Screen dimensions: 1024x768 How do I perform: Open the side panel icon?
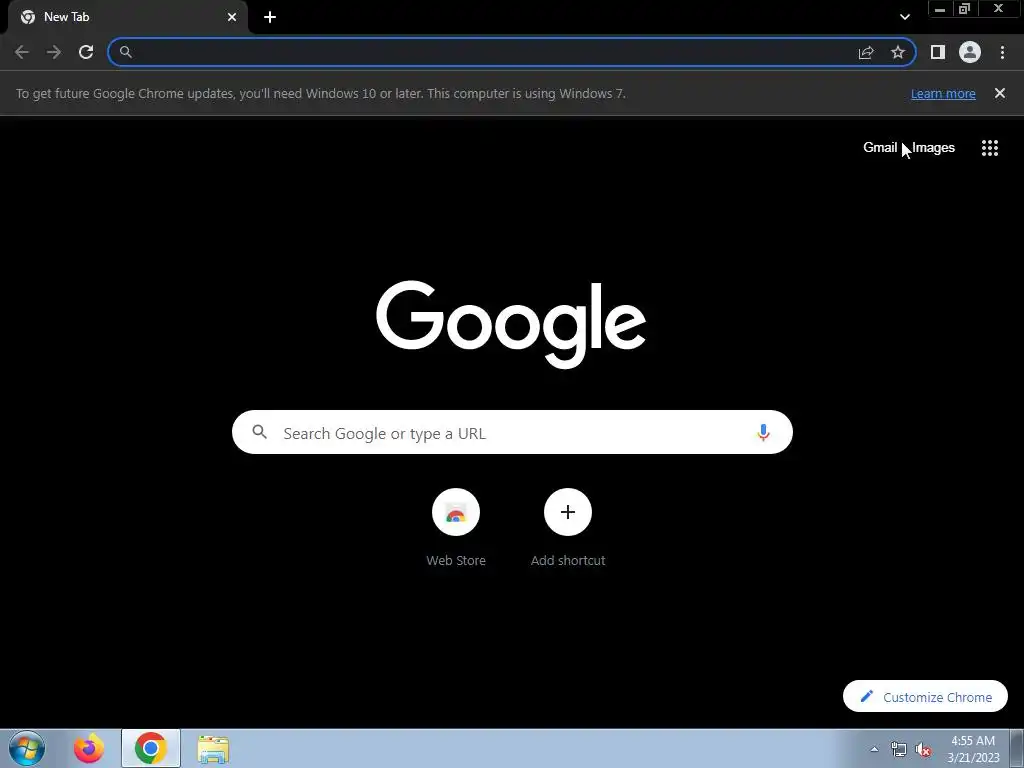(938, 52)
